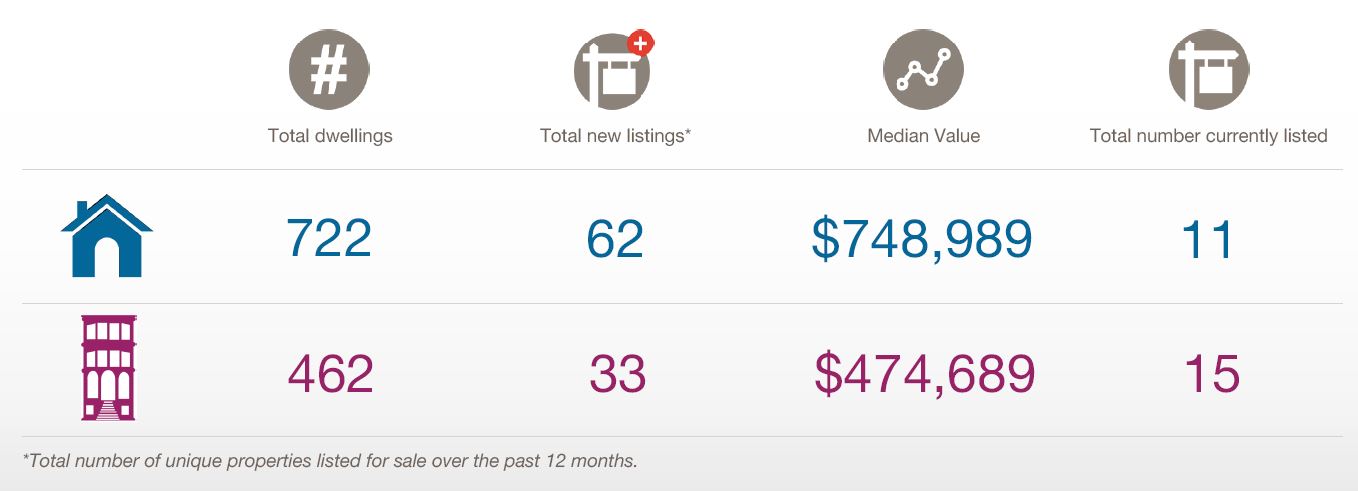The image size is (1358, 491).
Task: Click the 11 houses currently listed
Action: pyautogui.click(x=1207, y=240)
